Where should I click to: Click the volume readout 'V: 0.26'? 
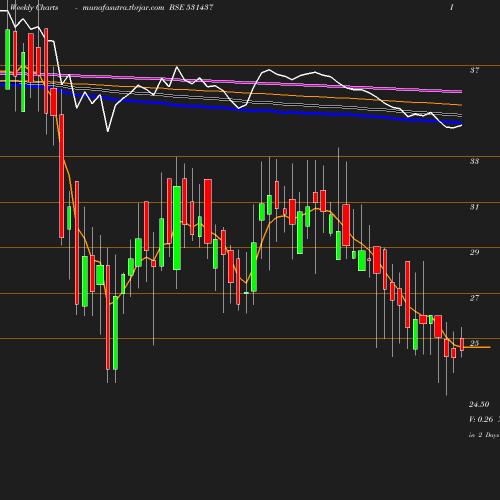pos(481,419)
